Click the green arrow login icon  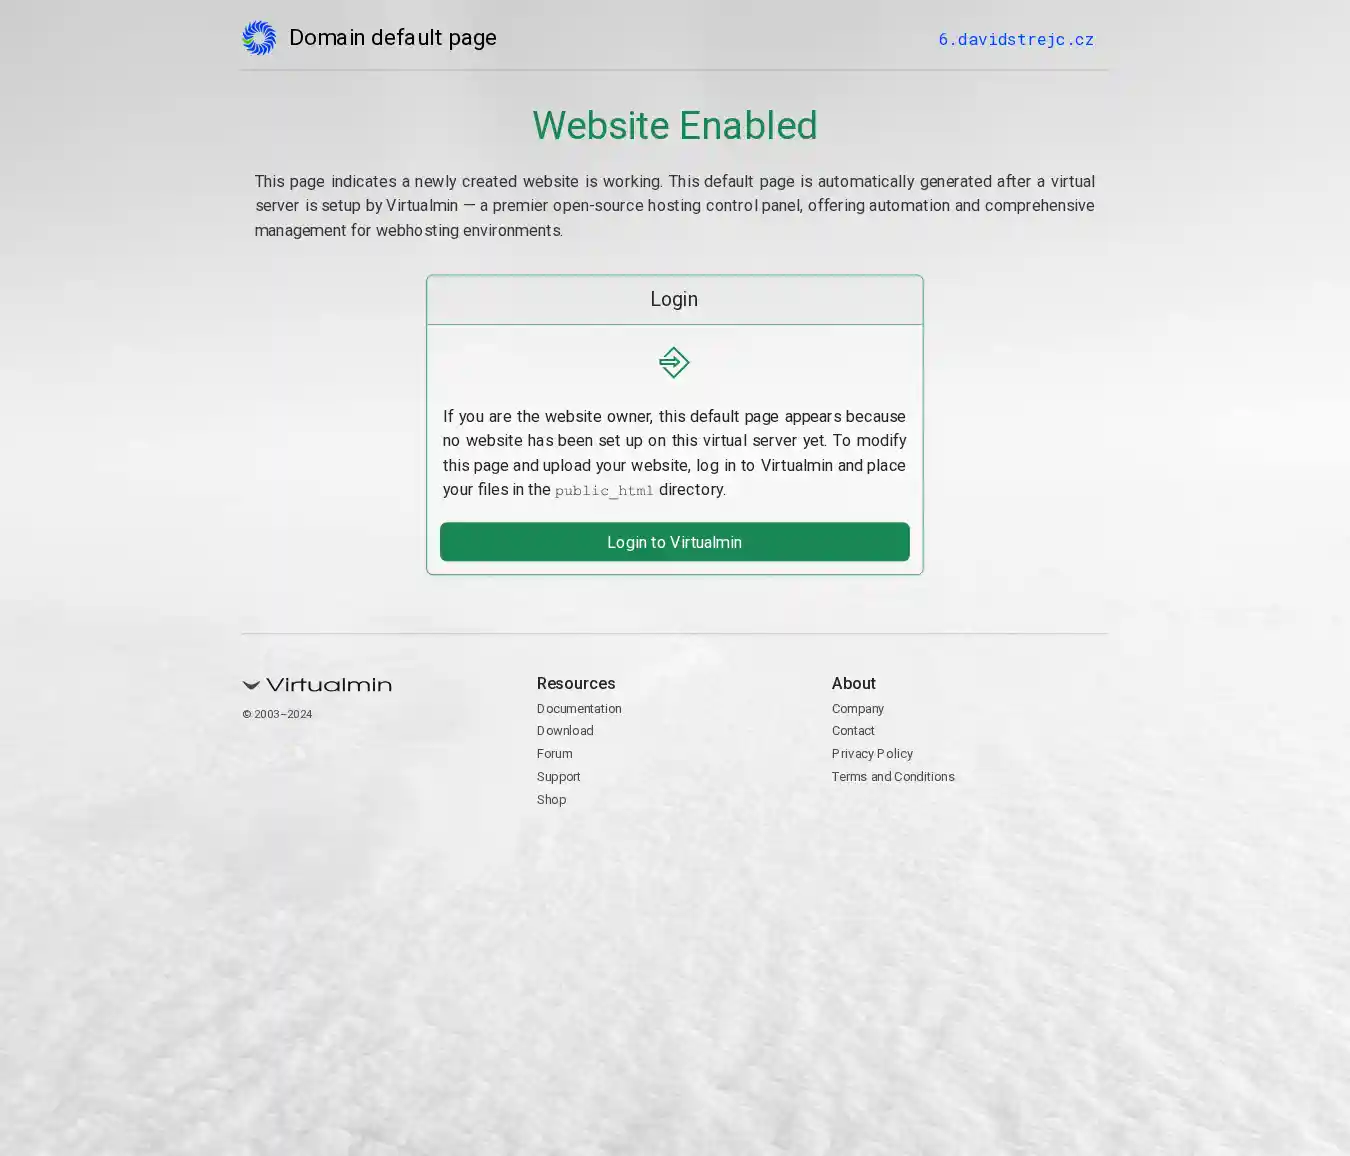click(674, 362)
